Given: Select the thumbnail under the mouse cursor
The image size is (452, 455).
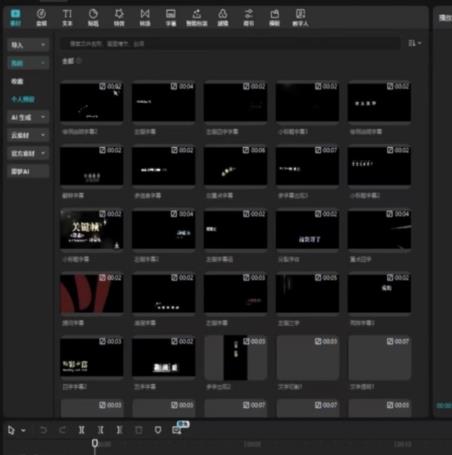Looking at the screenshot, I should click(92, 102).
